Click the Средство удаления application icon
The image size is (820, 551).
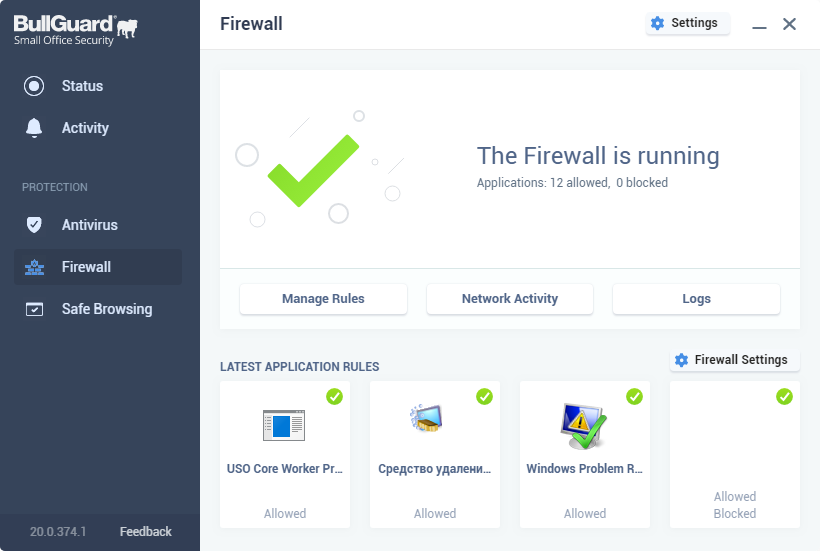point(427,418)
